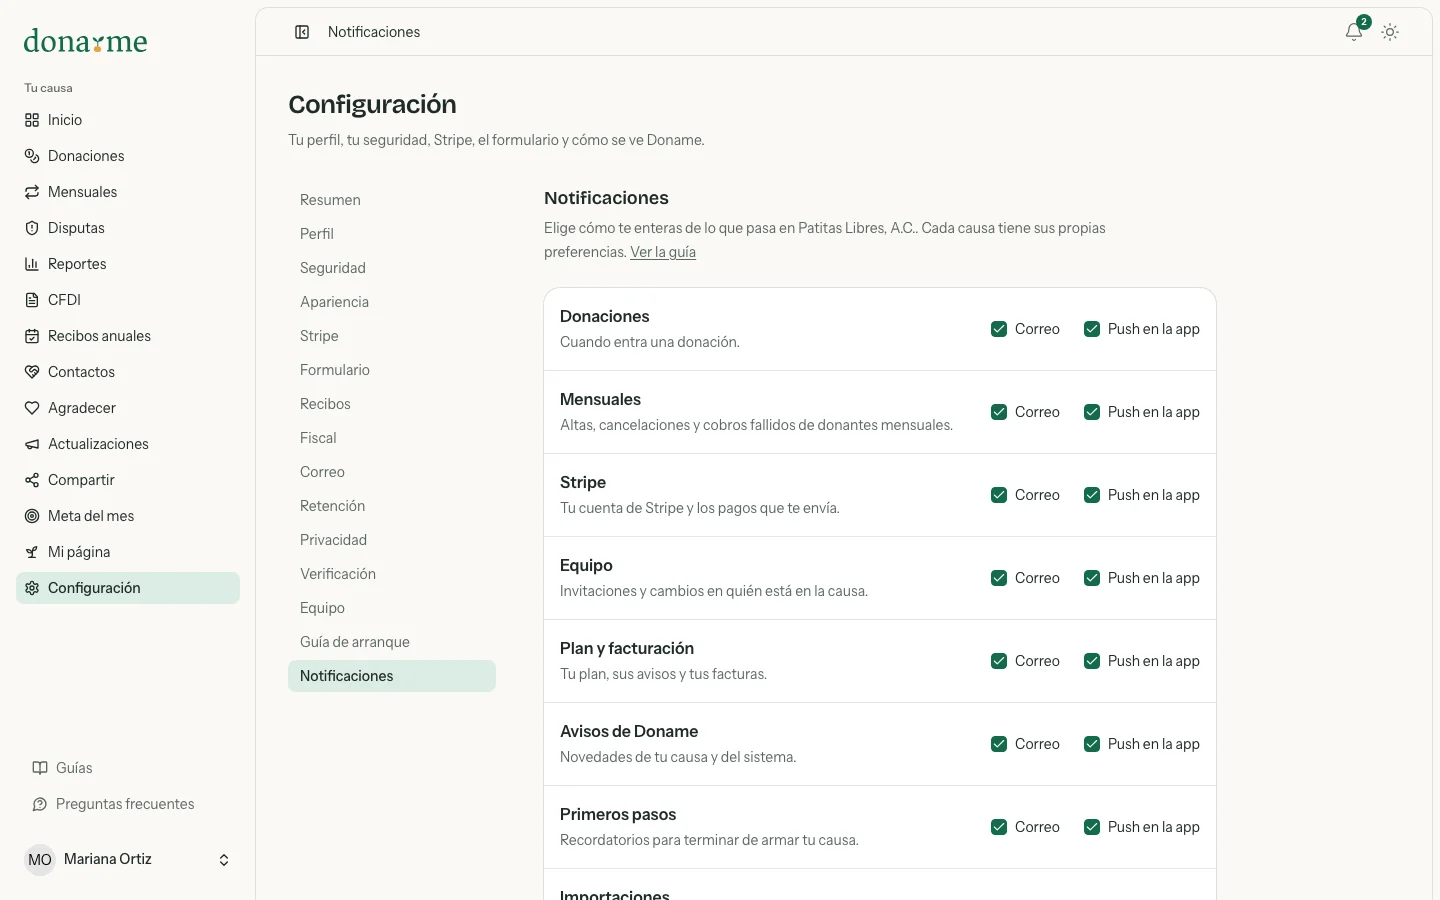Open the notifications bell icon

(1354, 32)
